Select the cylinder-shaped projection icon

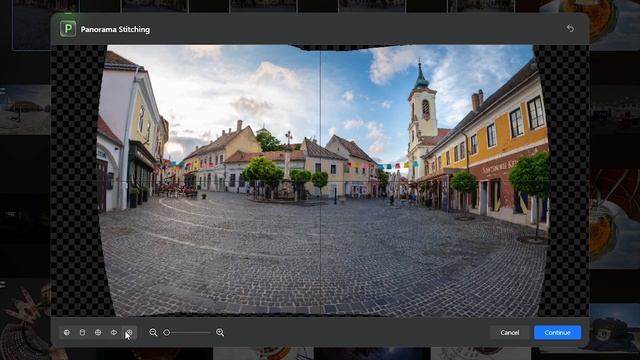click(82, 333)
